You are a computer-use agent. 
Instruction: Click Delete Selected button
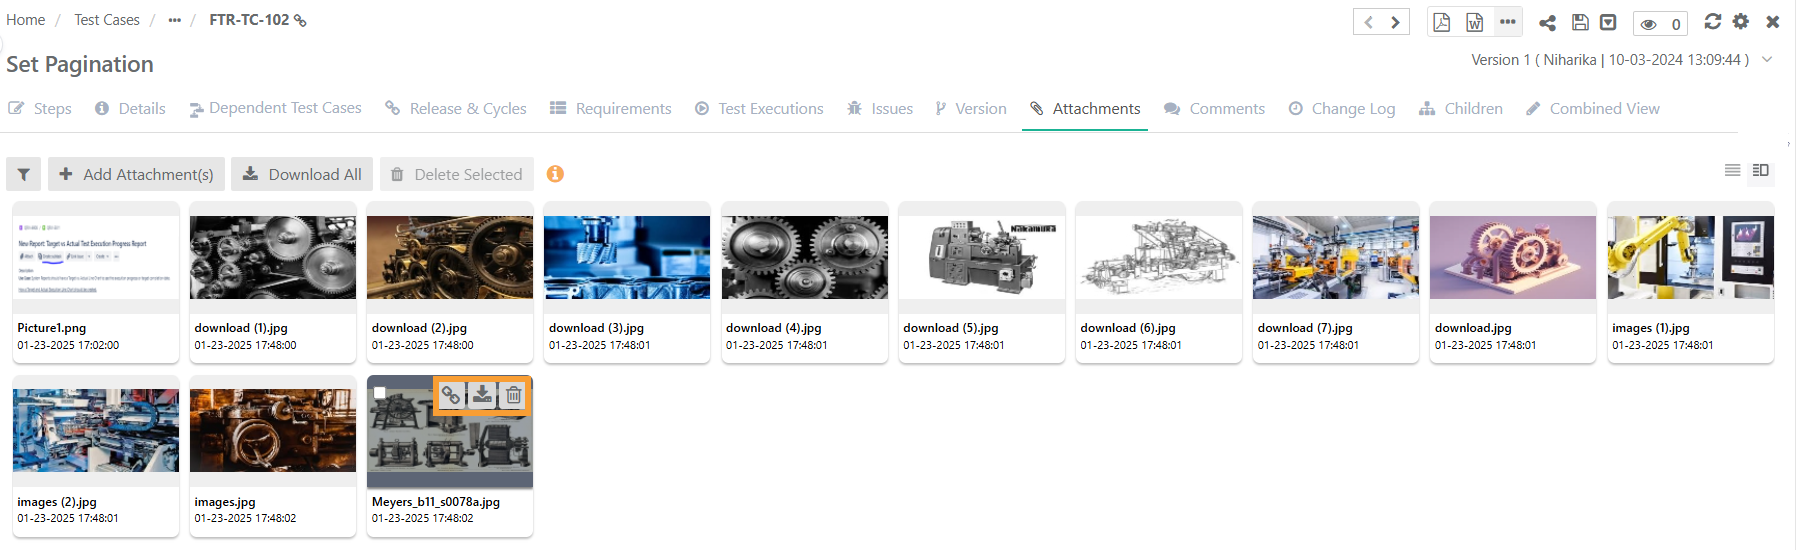point(456,174)
